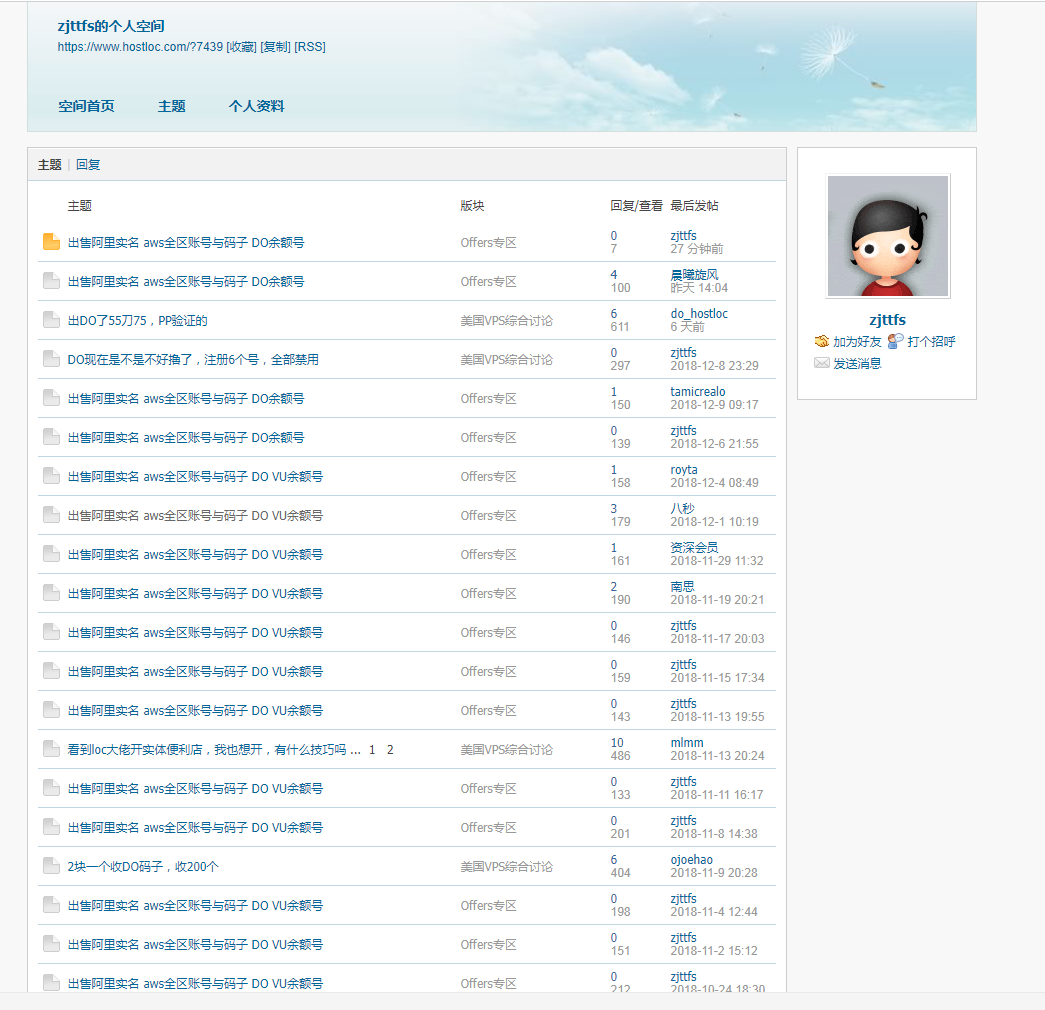Click 加为好友 link
Screen dimensions: 1045x1010
(x=857, y=342)
